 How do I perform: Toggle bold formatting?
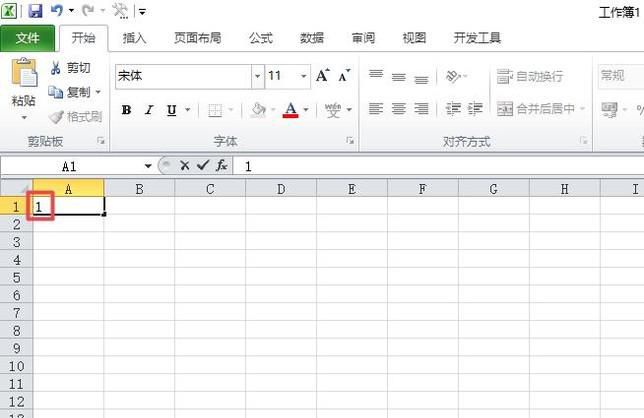pos(126,110)
